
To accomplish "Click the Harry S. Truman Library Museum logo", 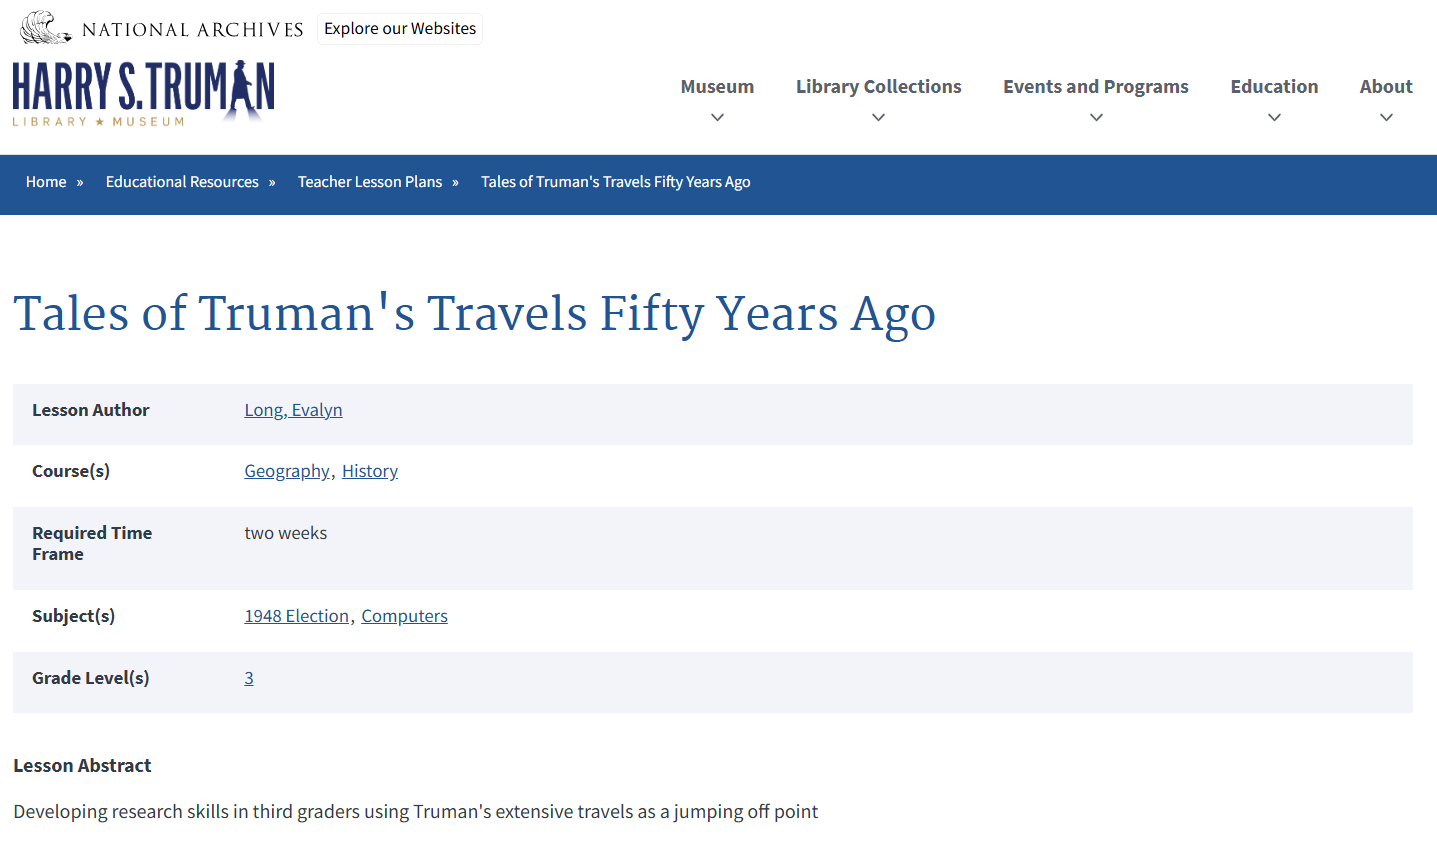I will (x=142, y=93).
